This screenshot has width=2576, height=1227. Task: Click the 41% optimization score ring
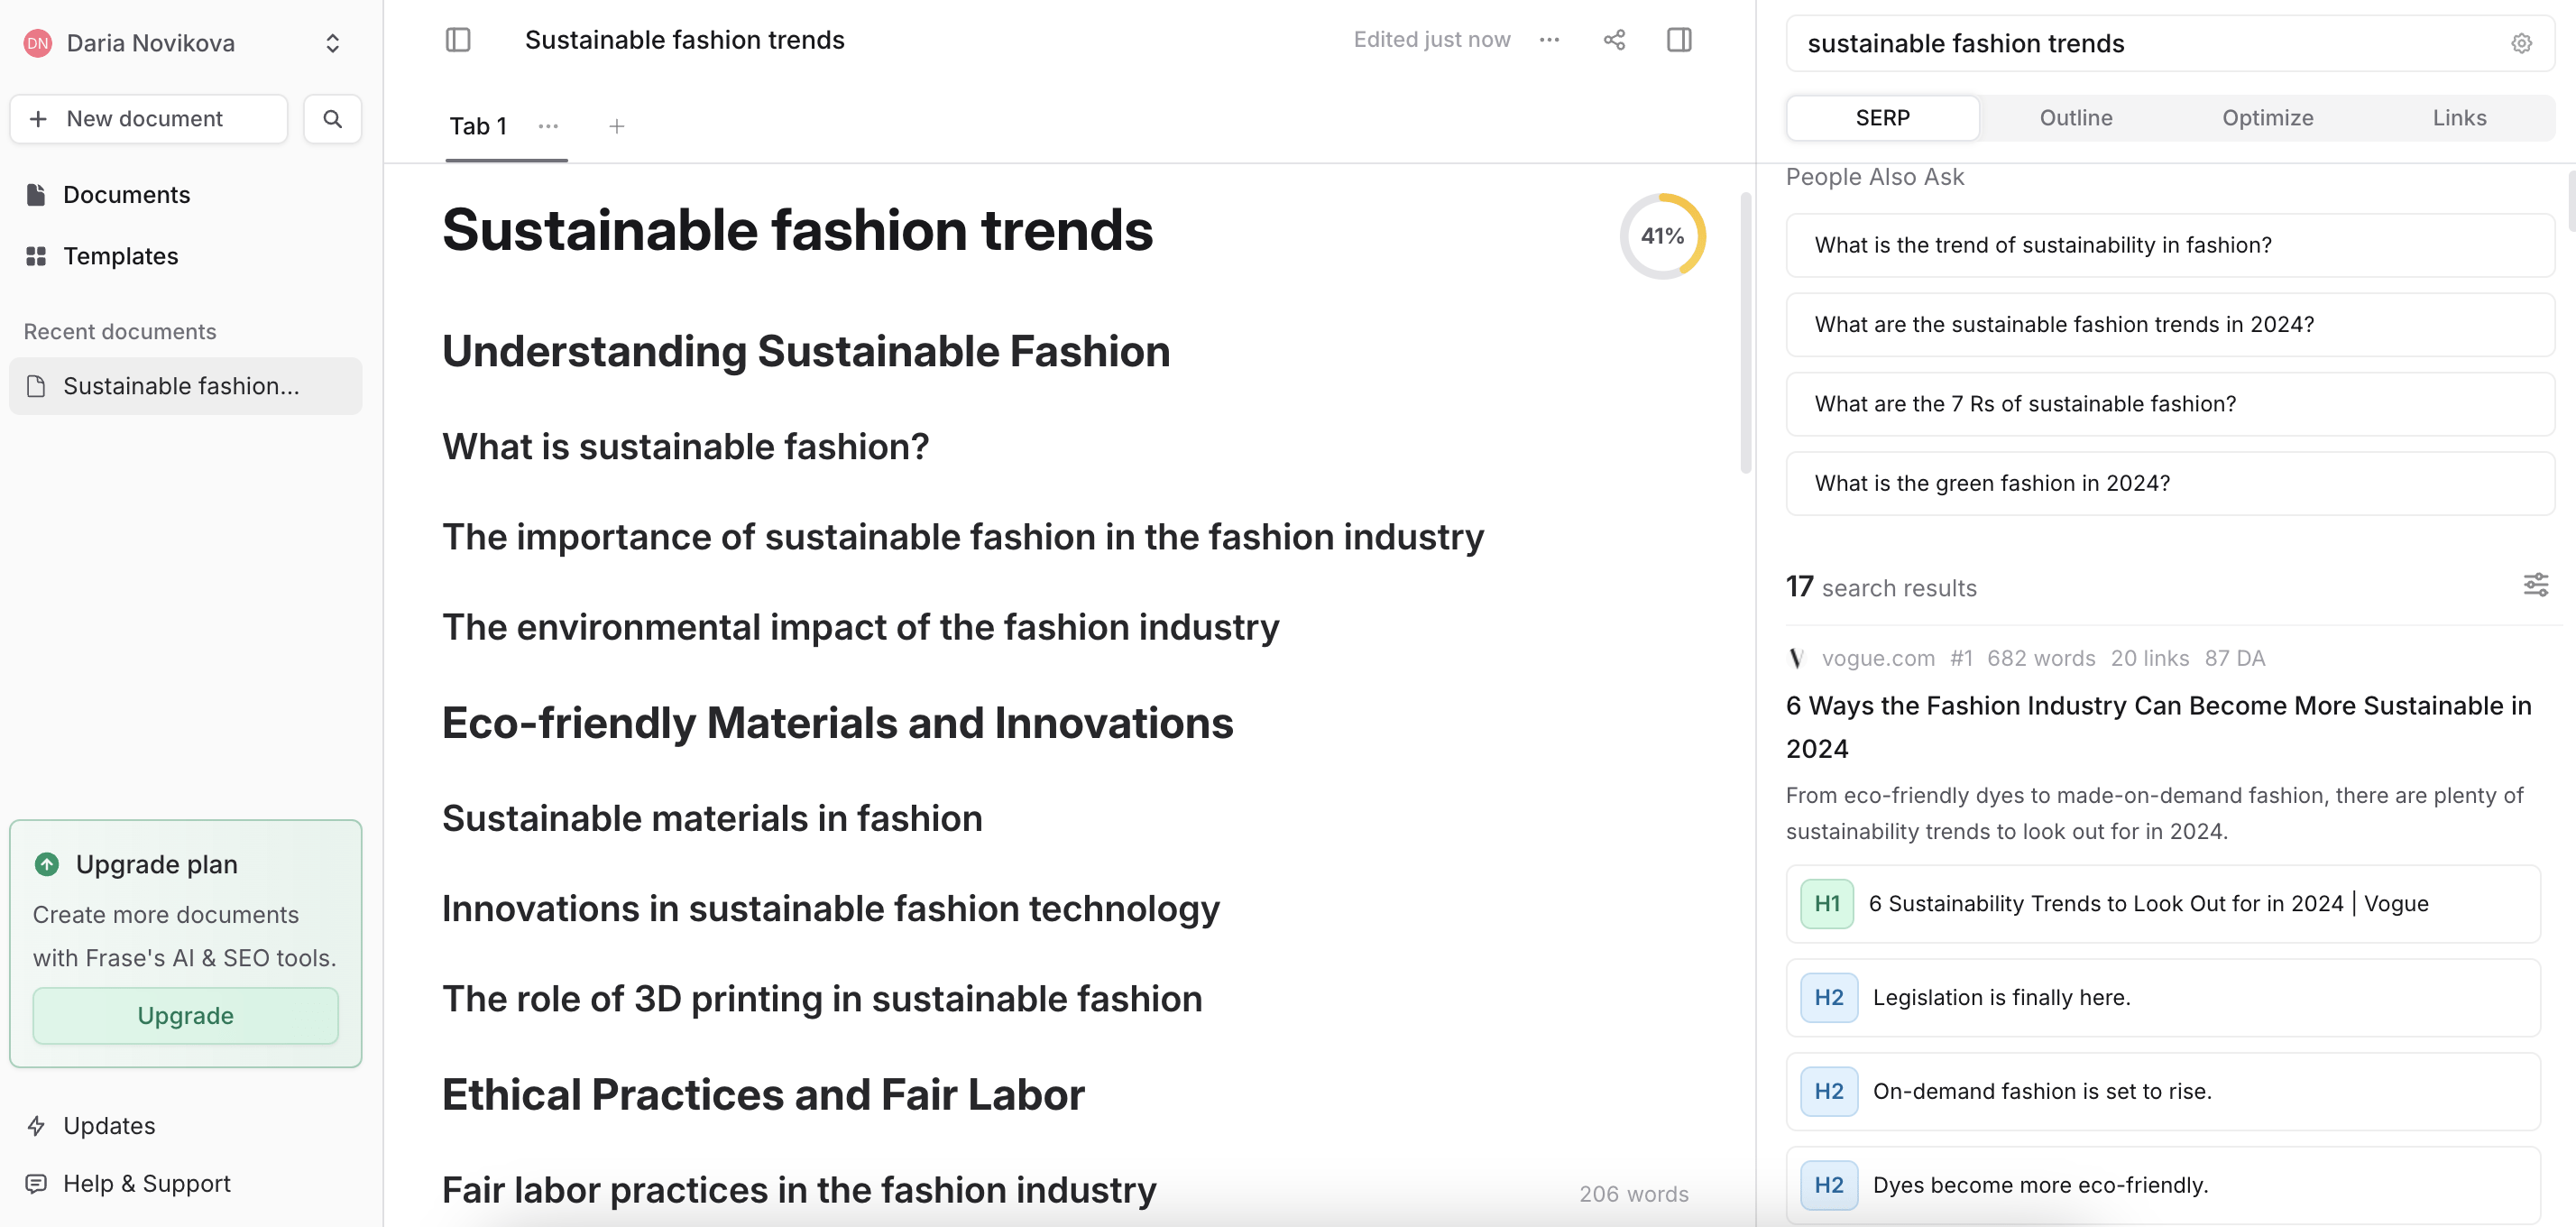pyautogui.click(x=1662, y=236)
